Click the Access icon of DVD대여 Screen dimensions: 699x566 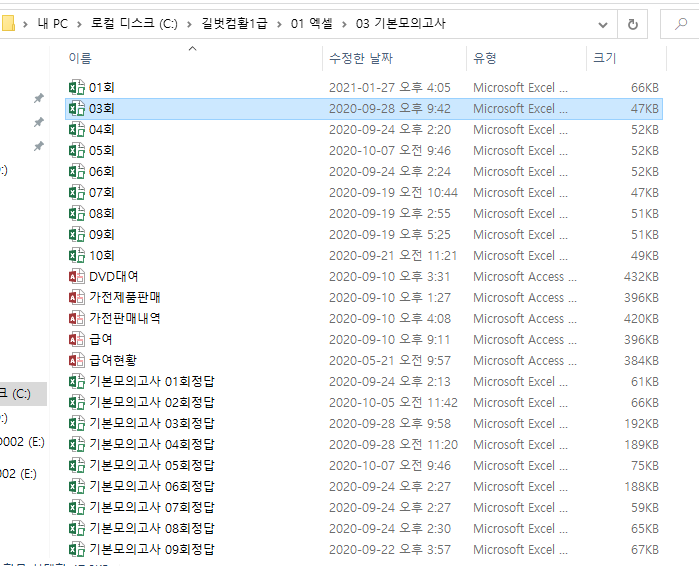click(76, 277)
